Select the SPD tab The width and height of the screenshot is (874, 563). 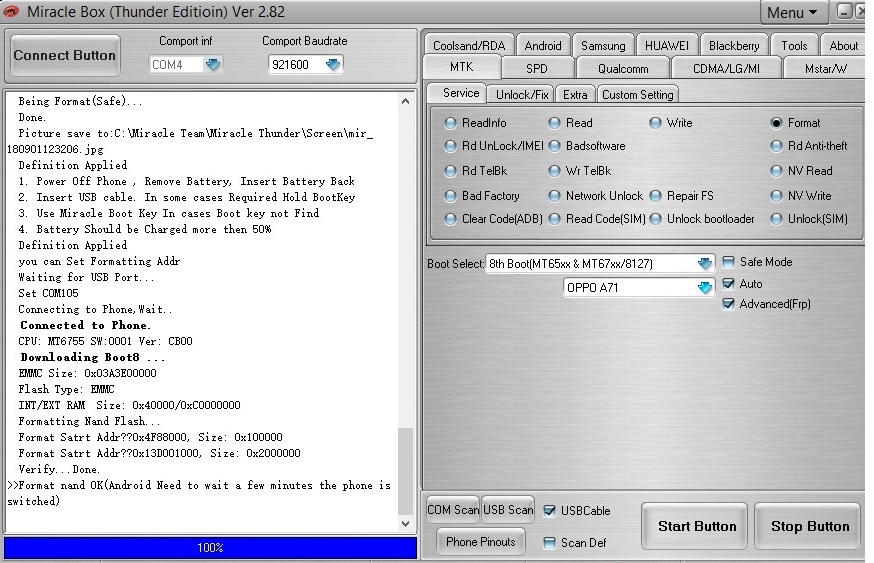[x=537, y=69]
